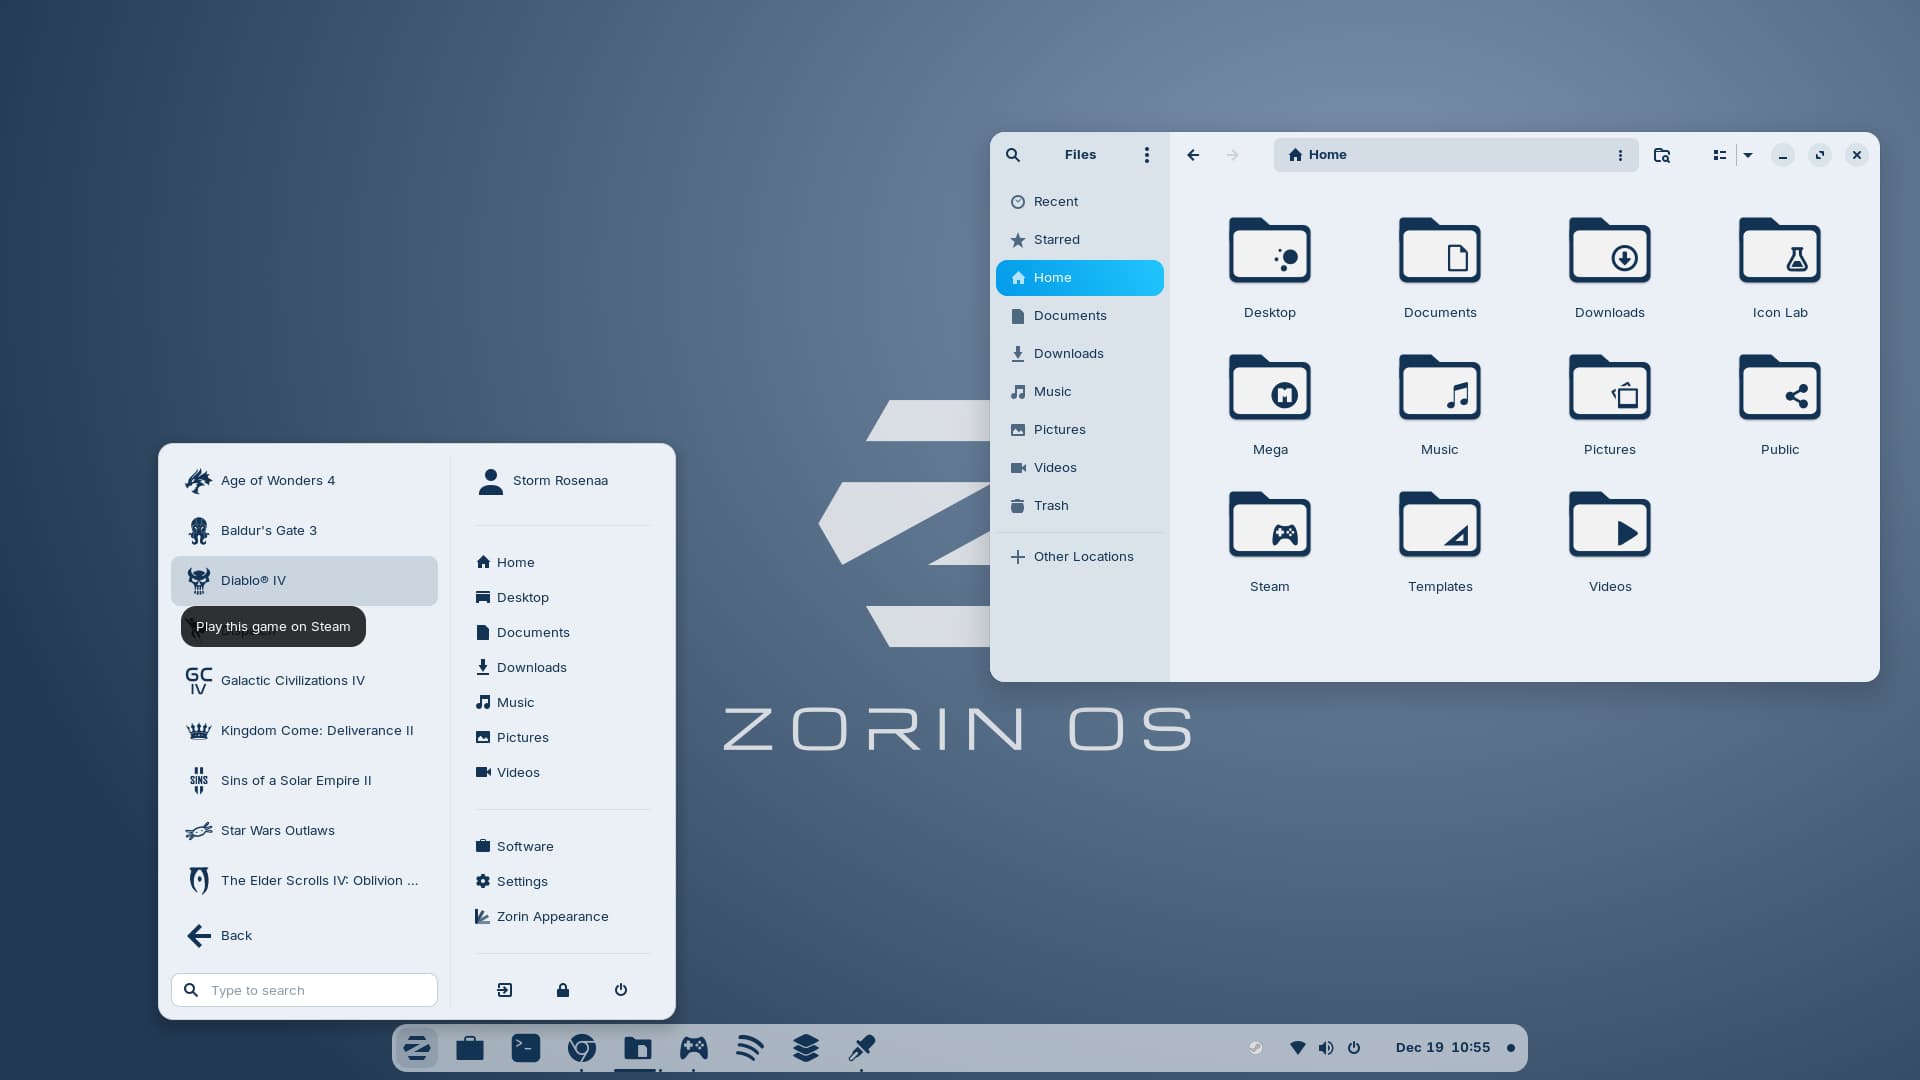Open the terminal from the taskbar
The width and height of the screenshot is (1920, 1080).
coord(525,1048)
